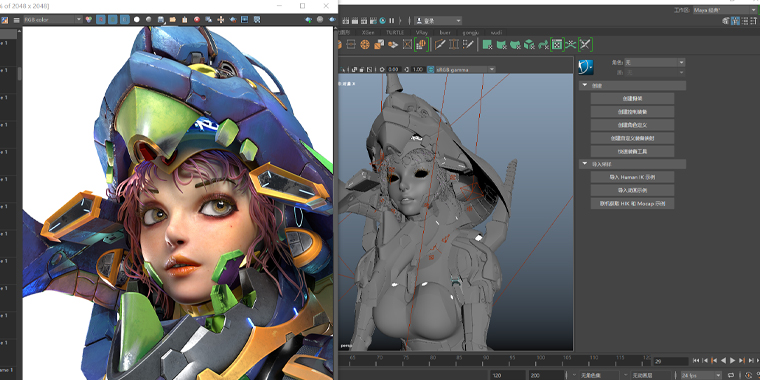
Task: Switch to the XGen shelf tab
Action: pos(368,32)
